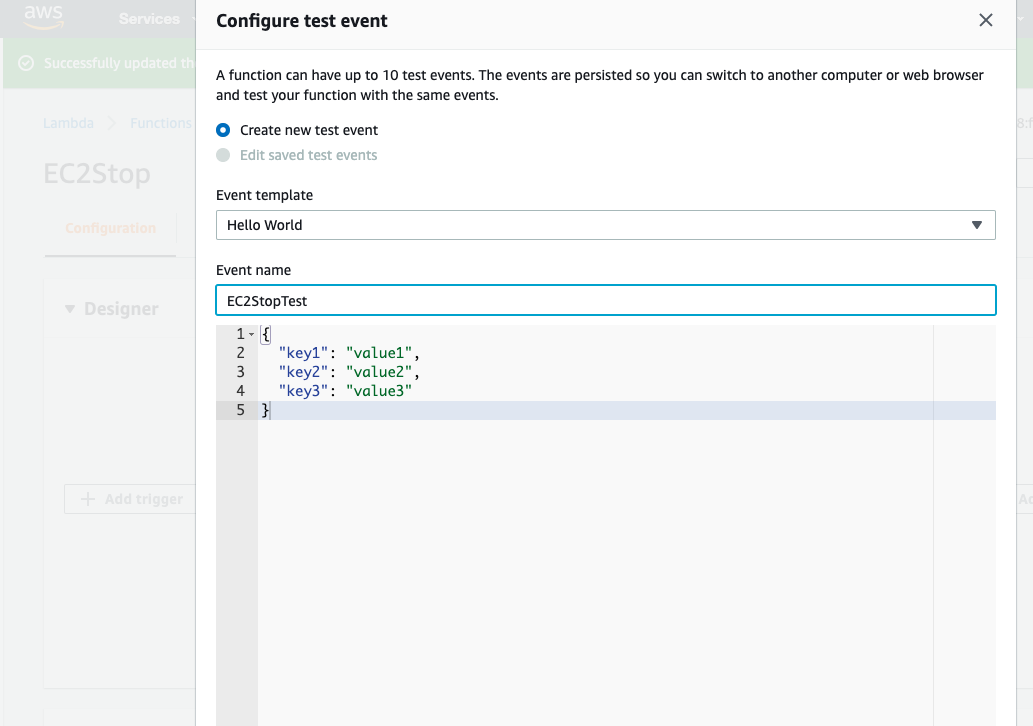Open the Hello World event template dropdown
The height and width of the screenshot is (726, 1033).
[x=605, y=225]
